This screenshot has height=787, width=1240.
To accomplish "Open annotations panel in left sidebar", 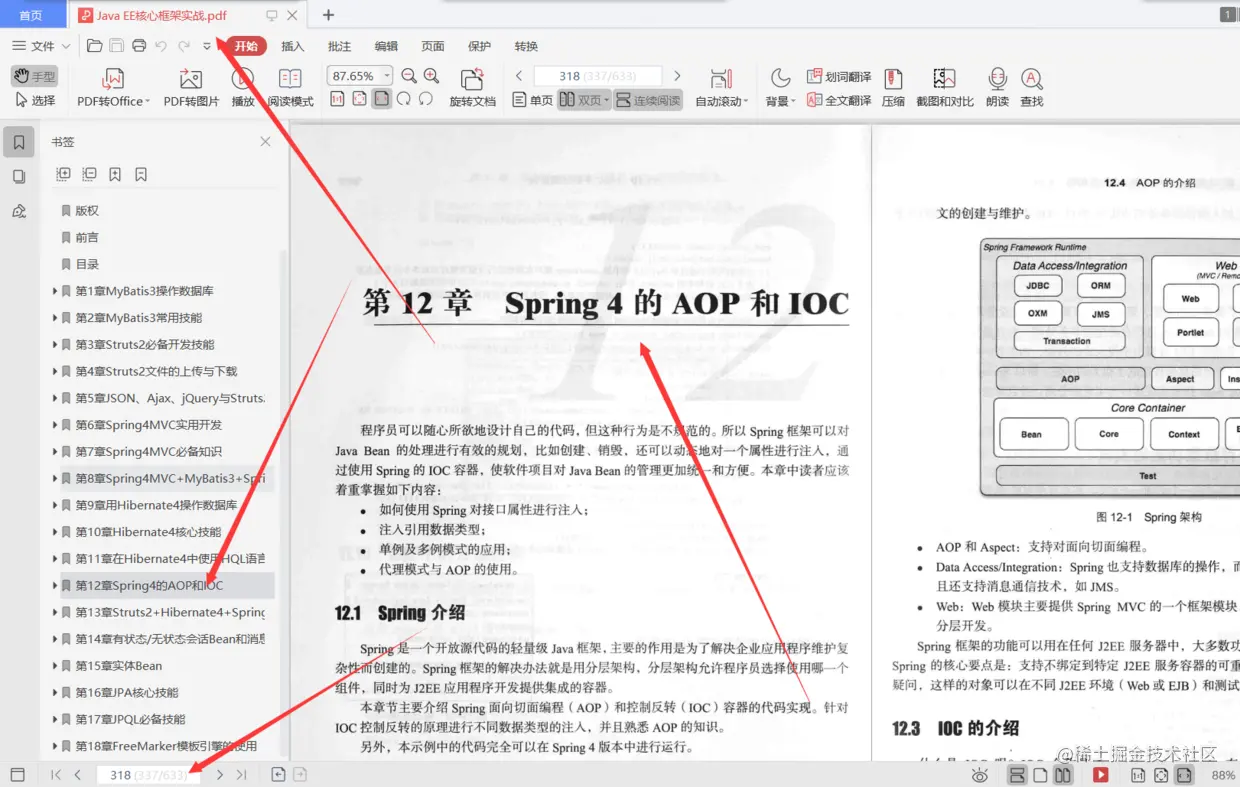I will [x=19, y=211].
